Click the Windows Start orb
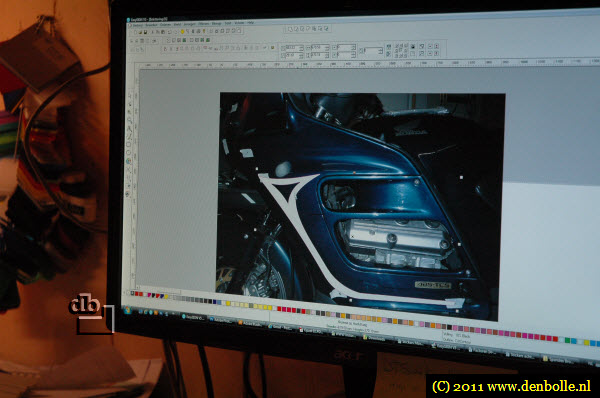 click(127, 310)
